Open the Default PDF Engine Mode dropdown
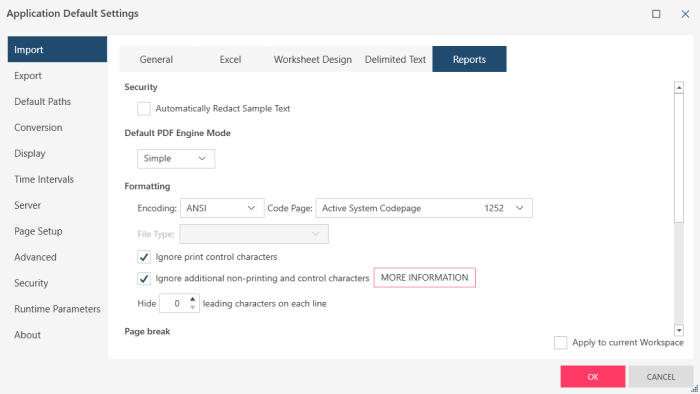This screenshot has height=394, width=700. [176, 159]
